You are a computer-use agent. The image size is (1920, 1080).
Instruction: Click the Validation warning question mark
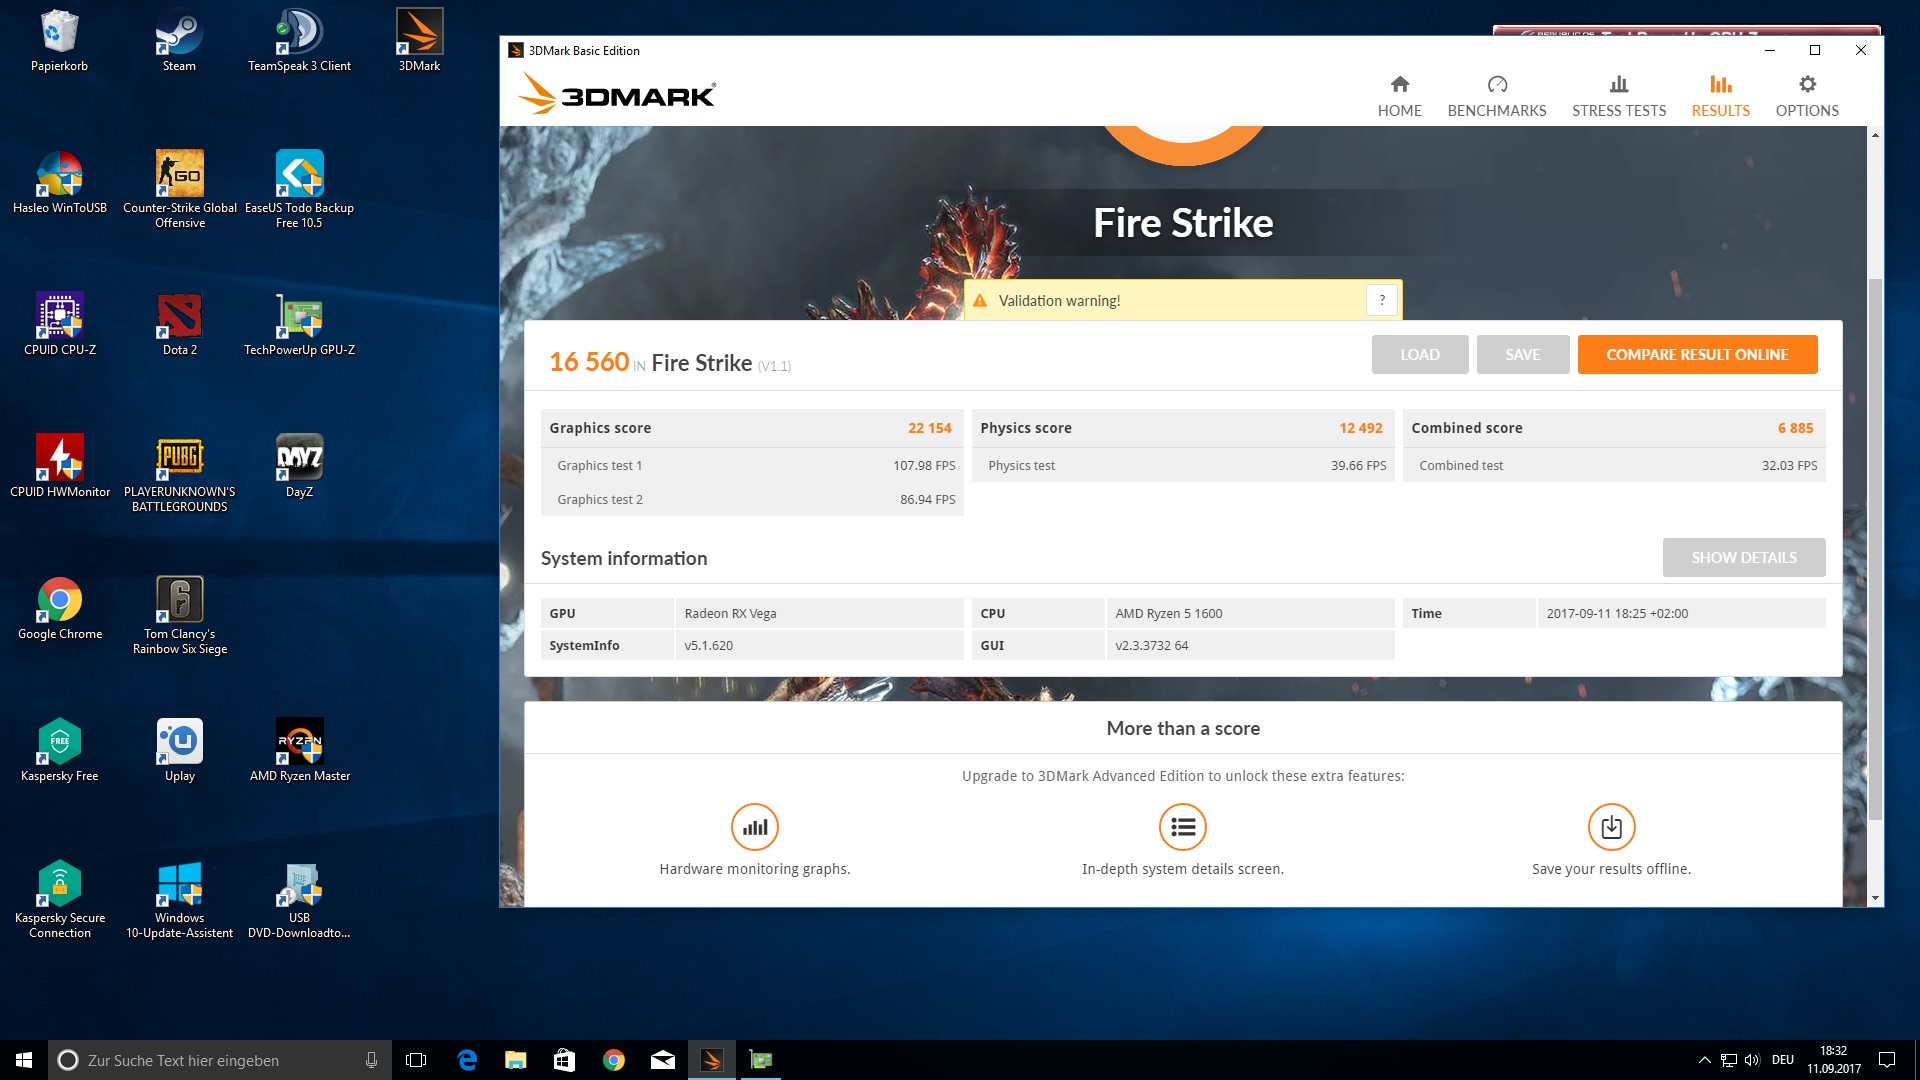(1381, 300)
